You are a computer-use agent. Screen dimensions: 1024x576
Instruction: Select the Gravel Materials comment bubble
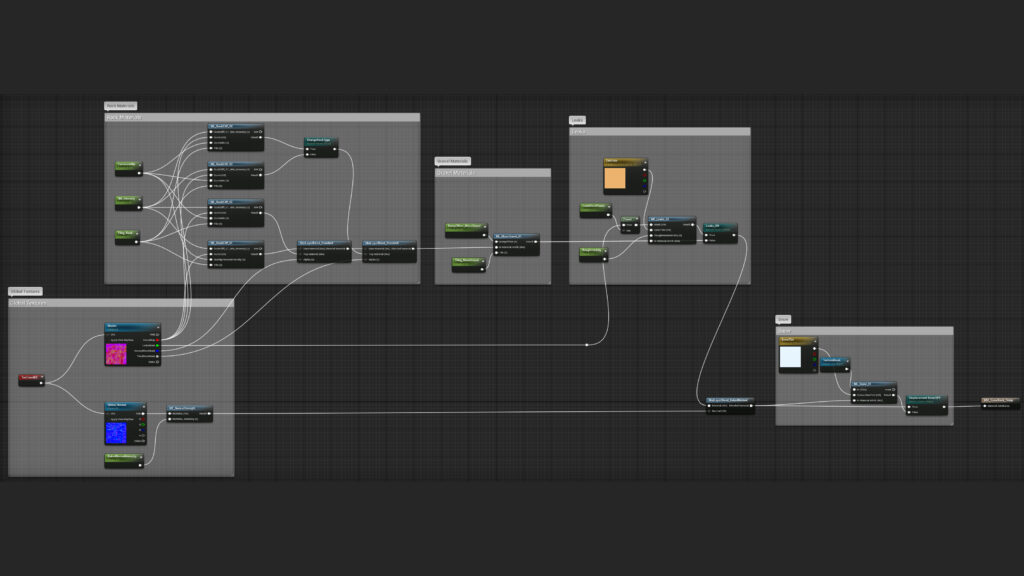[x=452, y=161]
